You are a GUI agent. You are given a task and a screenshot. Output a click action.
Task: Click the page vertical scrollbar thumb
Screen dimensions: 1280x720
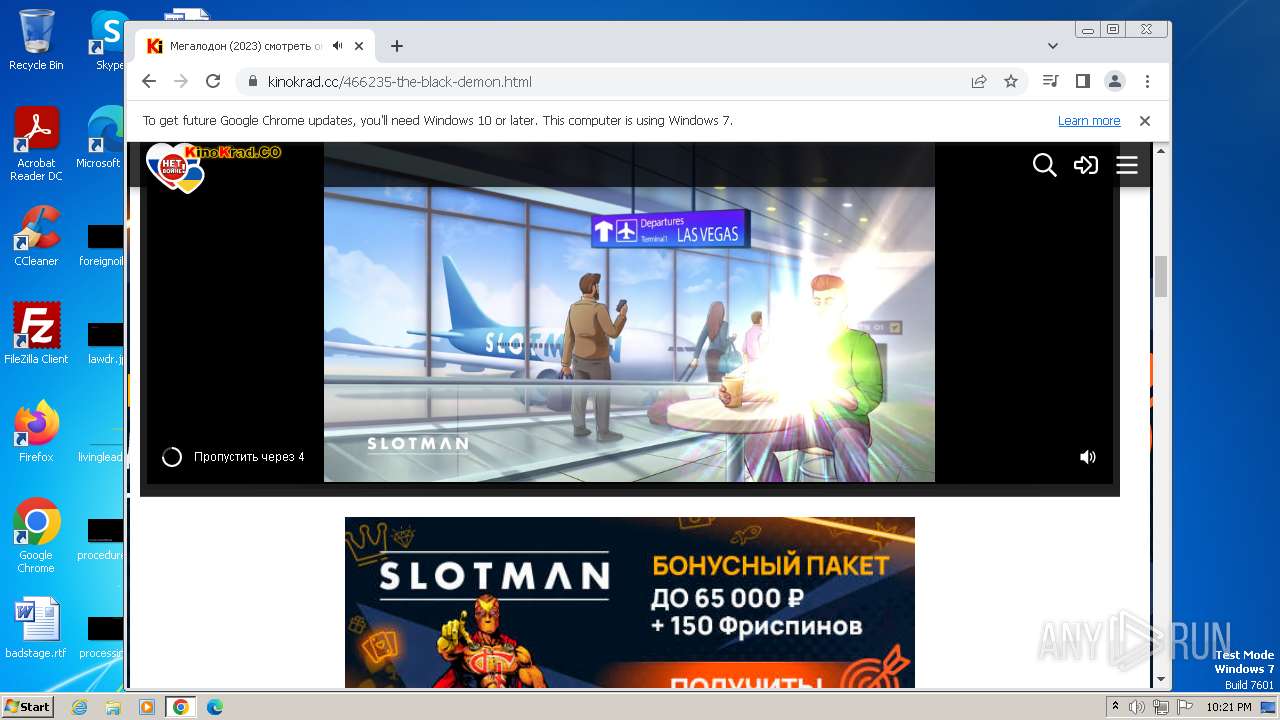coord(1161,277)
